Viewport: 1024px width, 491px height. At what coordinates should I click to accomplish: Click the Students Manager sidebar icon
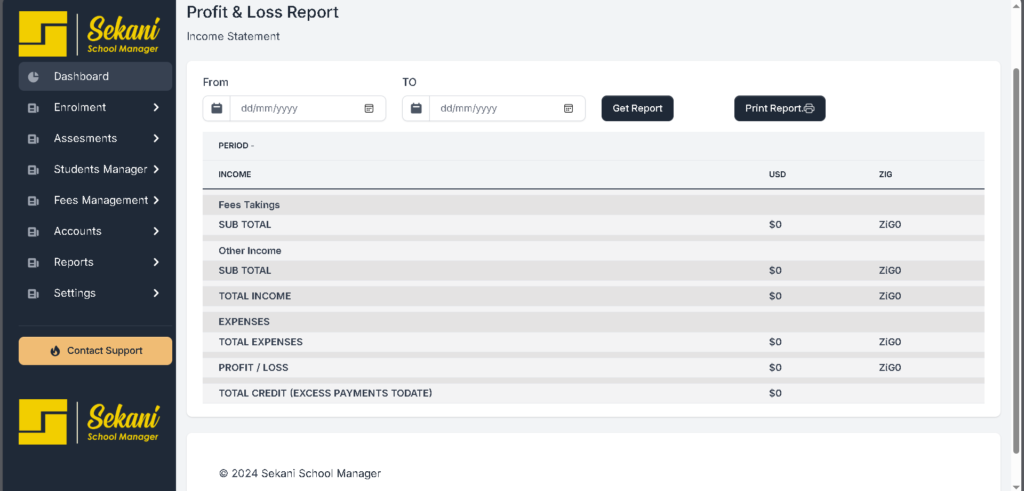click(x=33, y=170)
